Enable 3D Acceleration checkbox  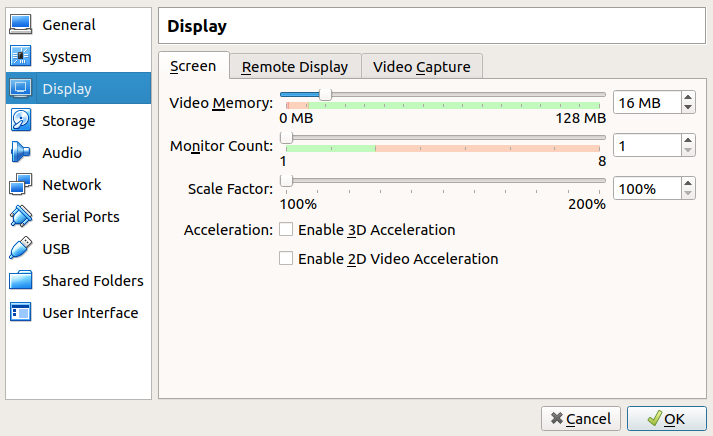pos(287,230)
